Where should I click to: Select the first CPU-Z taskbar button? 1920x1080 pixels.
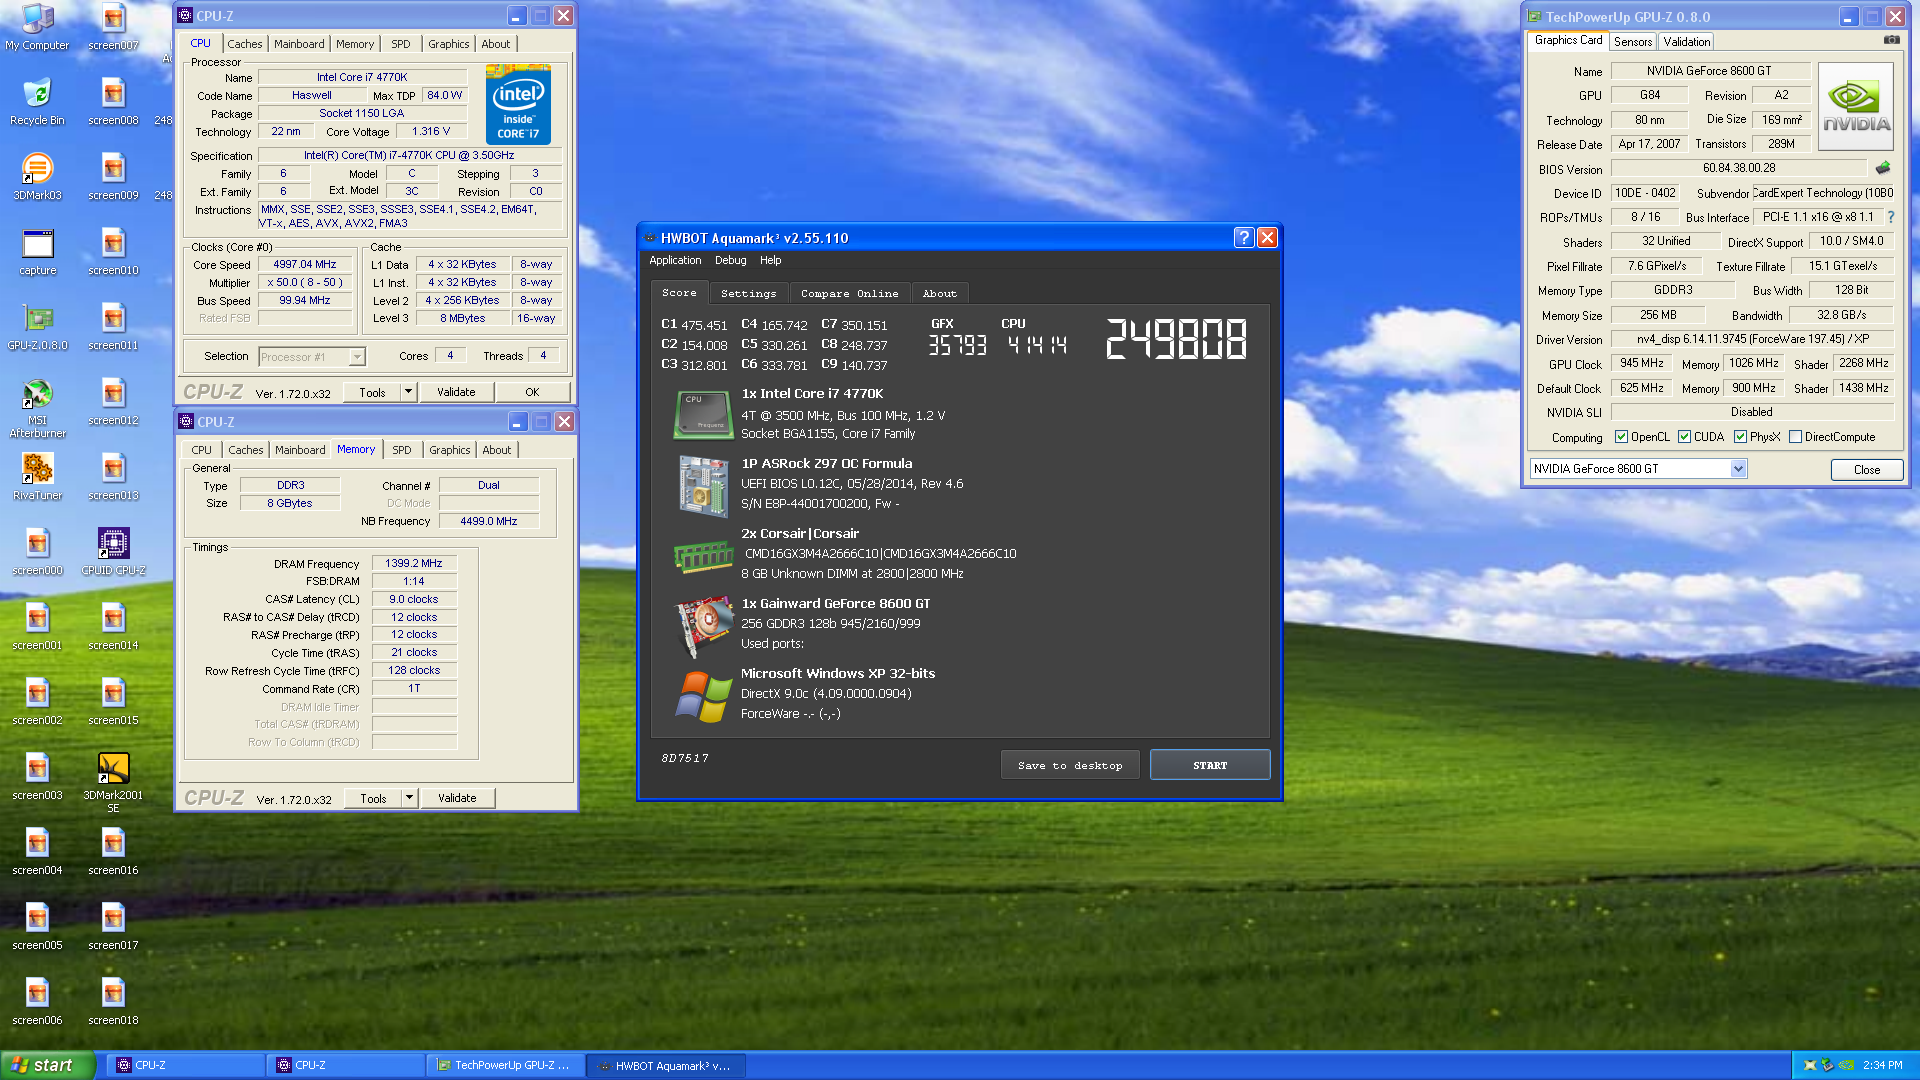(x=185, y=1065)
